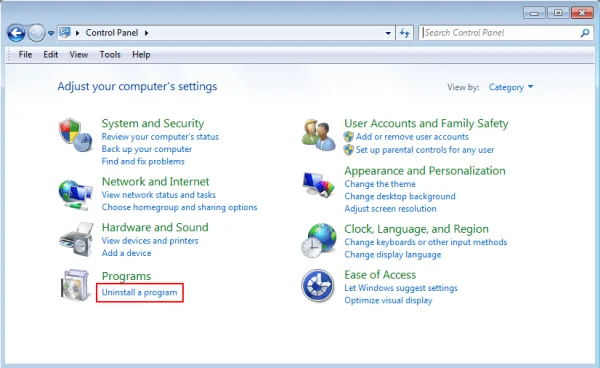600x368 pixels.
Task: Expand the address bar history dropdown
Action: point(388,33)
